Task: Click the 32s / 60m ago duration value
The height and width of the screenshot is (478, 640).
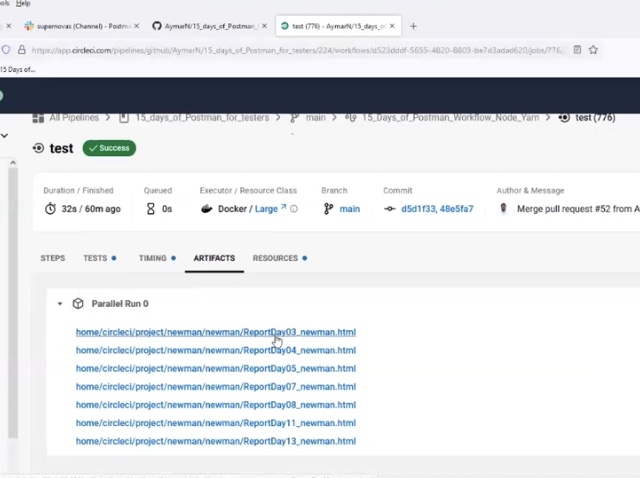Action: click(91, 209)
